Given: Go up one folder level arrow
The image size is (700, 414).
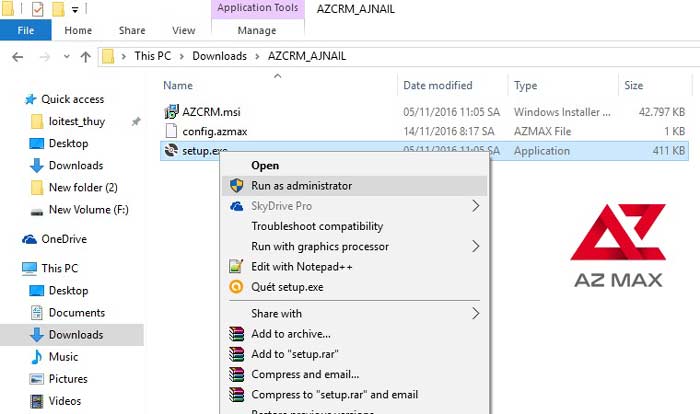Looking at the screenshot, I should pyautogui.click(x=85, y=57).
